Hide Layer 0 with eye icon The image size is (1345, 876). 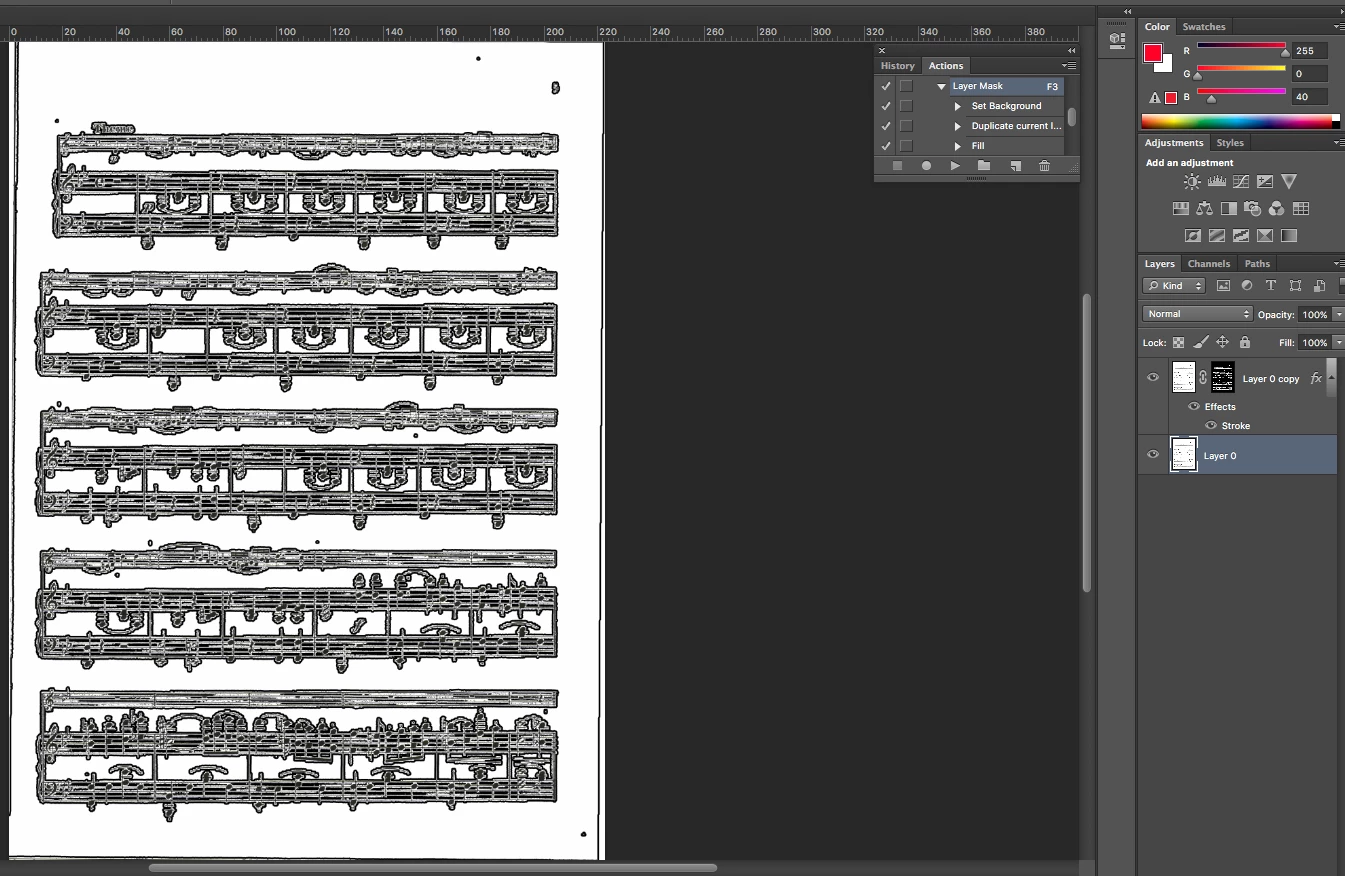(x=1153, y=455)
